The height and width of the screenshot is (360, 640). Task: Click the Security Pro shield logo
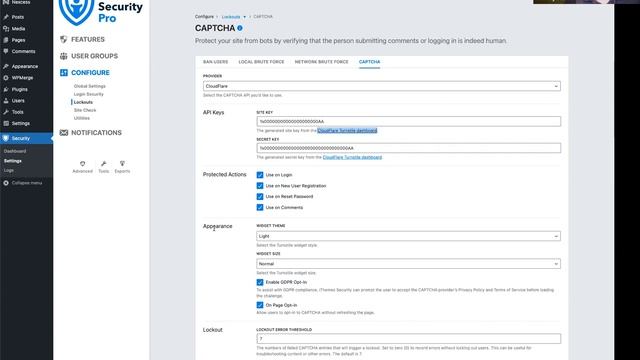pos(76,11)
